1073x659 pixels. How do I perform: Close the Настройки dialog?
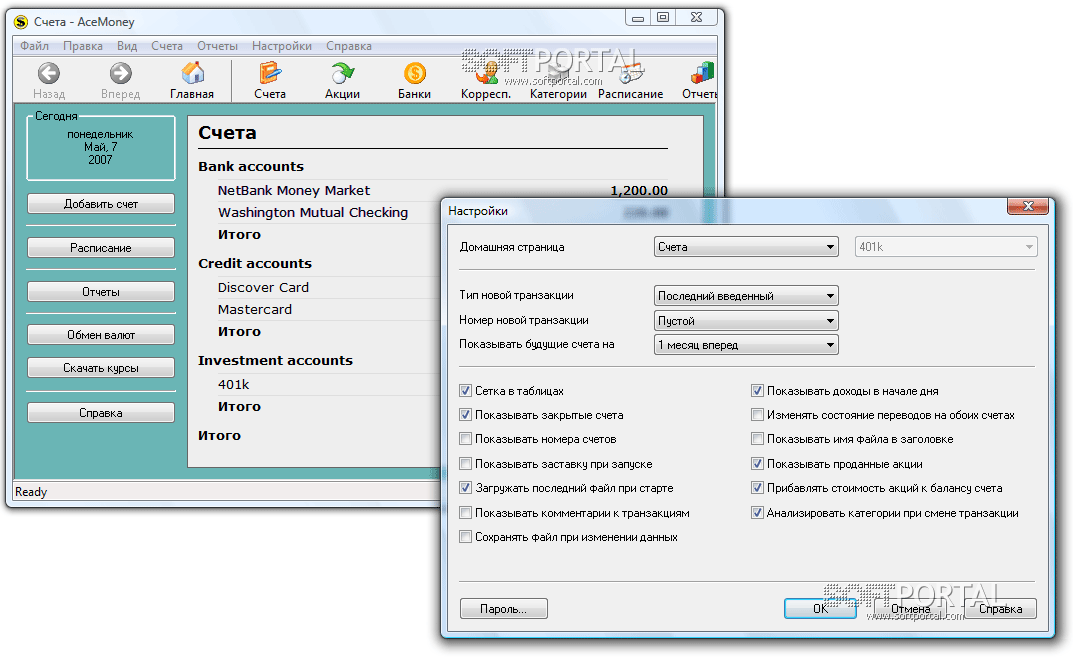(1028, 206)
